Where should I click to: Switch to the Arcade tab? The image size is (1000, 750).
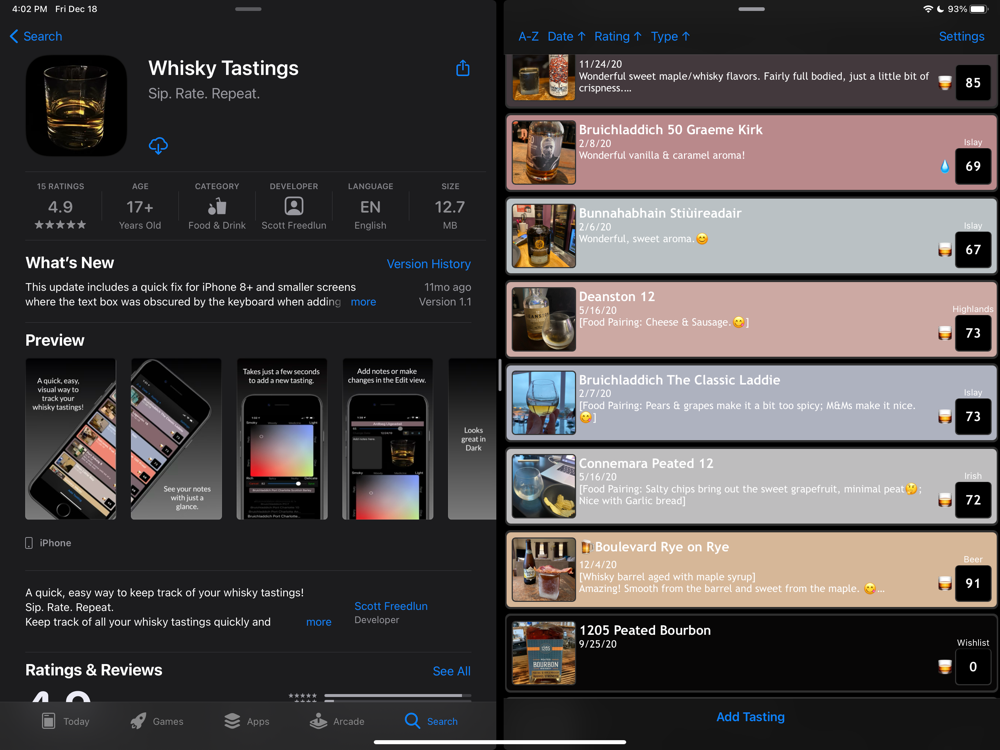click(x=337, y=721)
